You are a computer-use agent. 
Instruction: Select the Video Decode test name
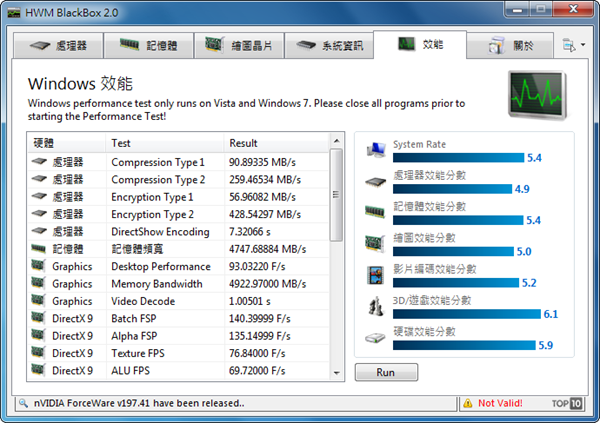(143, 301)
